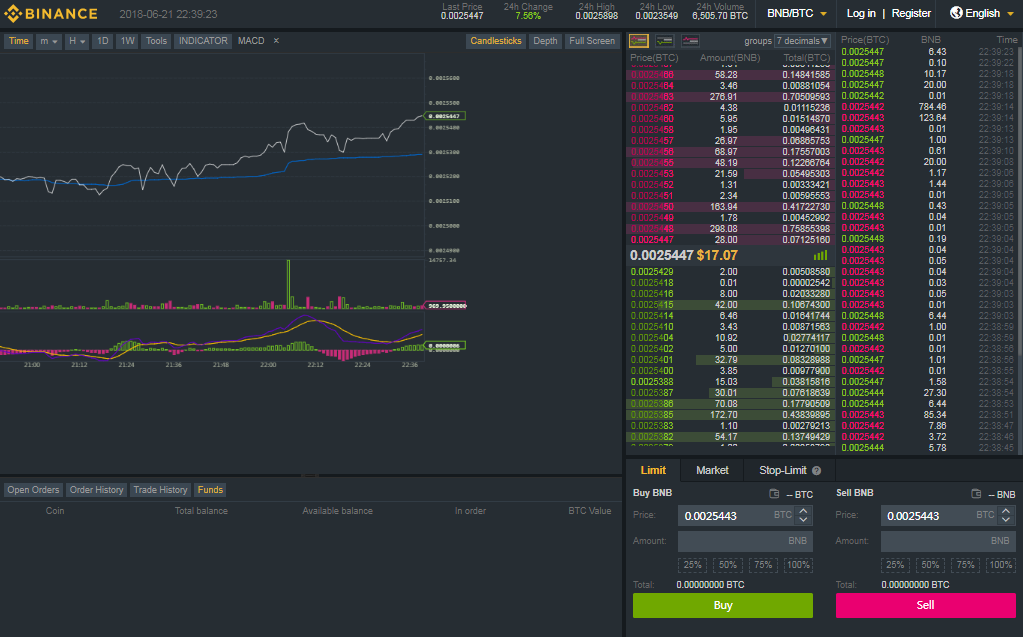Viewport: 1023px width, 637px height.
Task: Remove the MACD indicator with the × icon
Action: pos(276,40)
